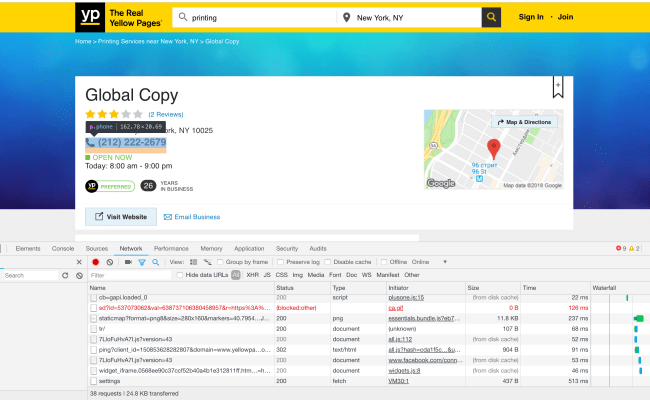Switch to Sources tab
The width and height of the screenshot is (650, 400).
click(x=97, y=249)
